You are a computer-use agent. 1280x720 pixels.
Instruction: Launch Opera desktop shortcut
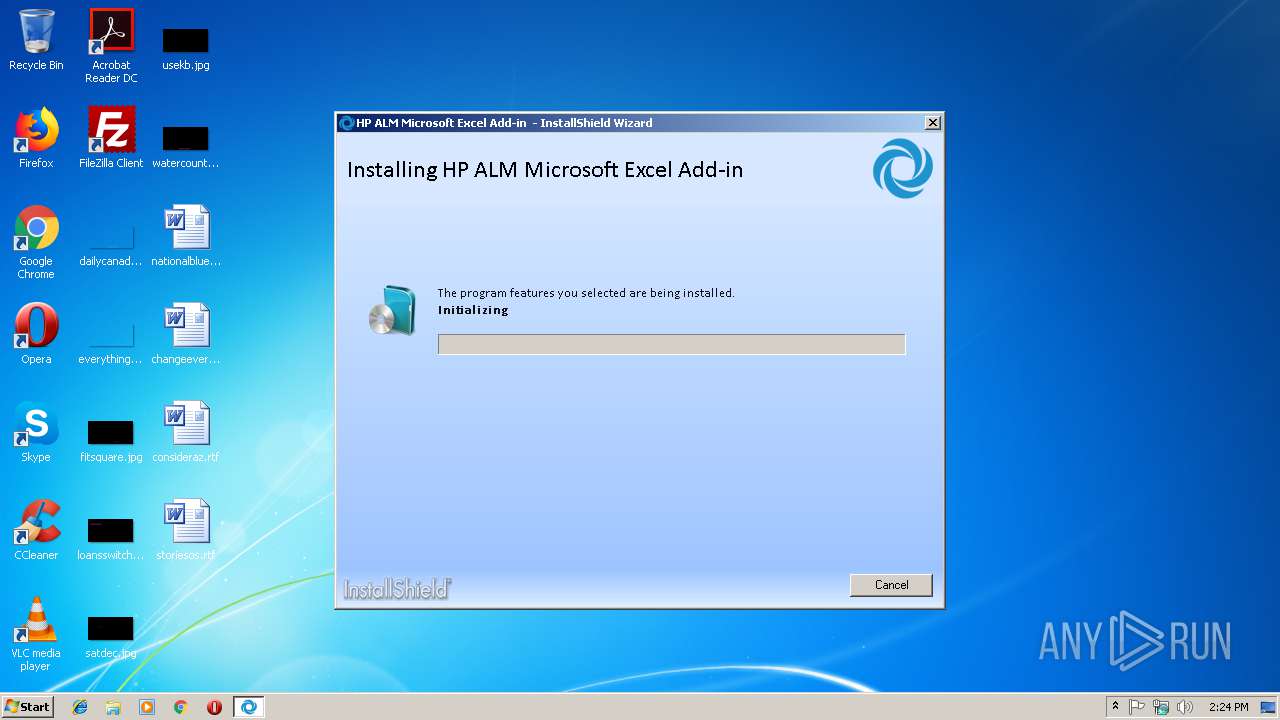click(x=36, y=334)
